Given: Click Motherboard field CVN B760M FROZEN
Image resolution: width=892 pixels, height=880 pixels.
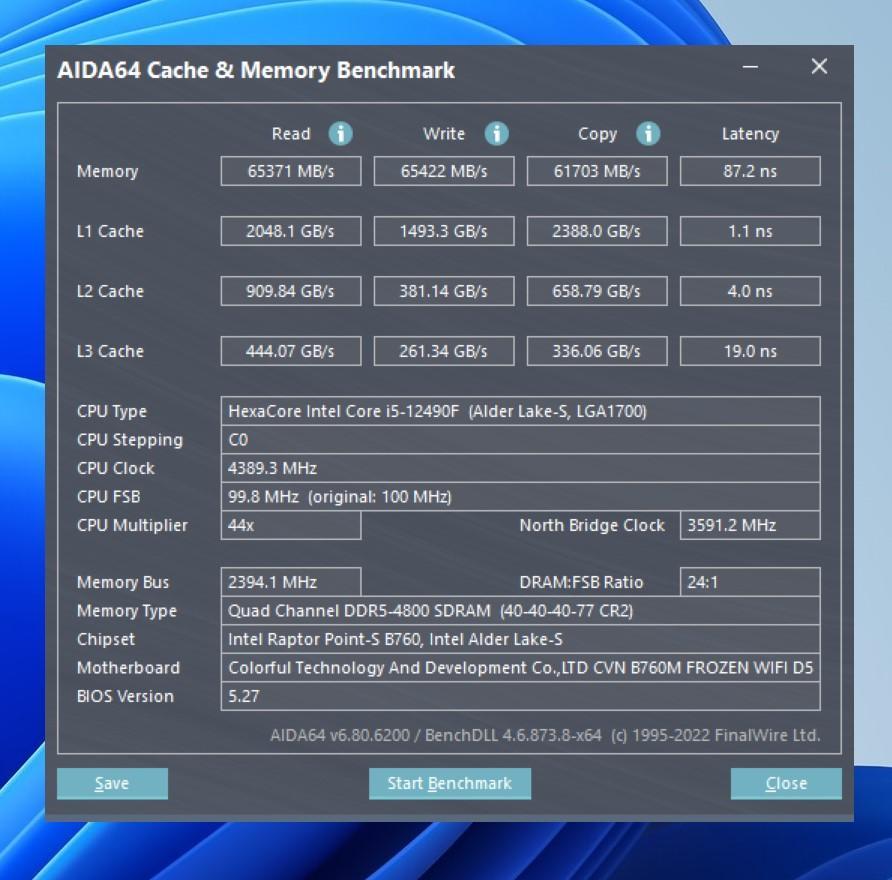Looking at the screenshot, I should tap(521, 667).
